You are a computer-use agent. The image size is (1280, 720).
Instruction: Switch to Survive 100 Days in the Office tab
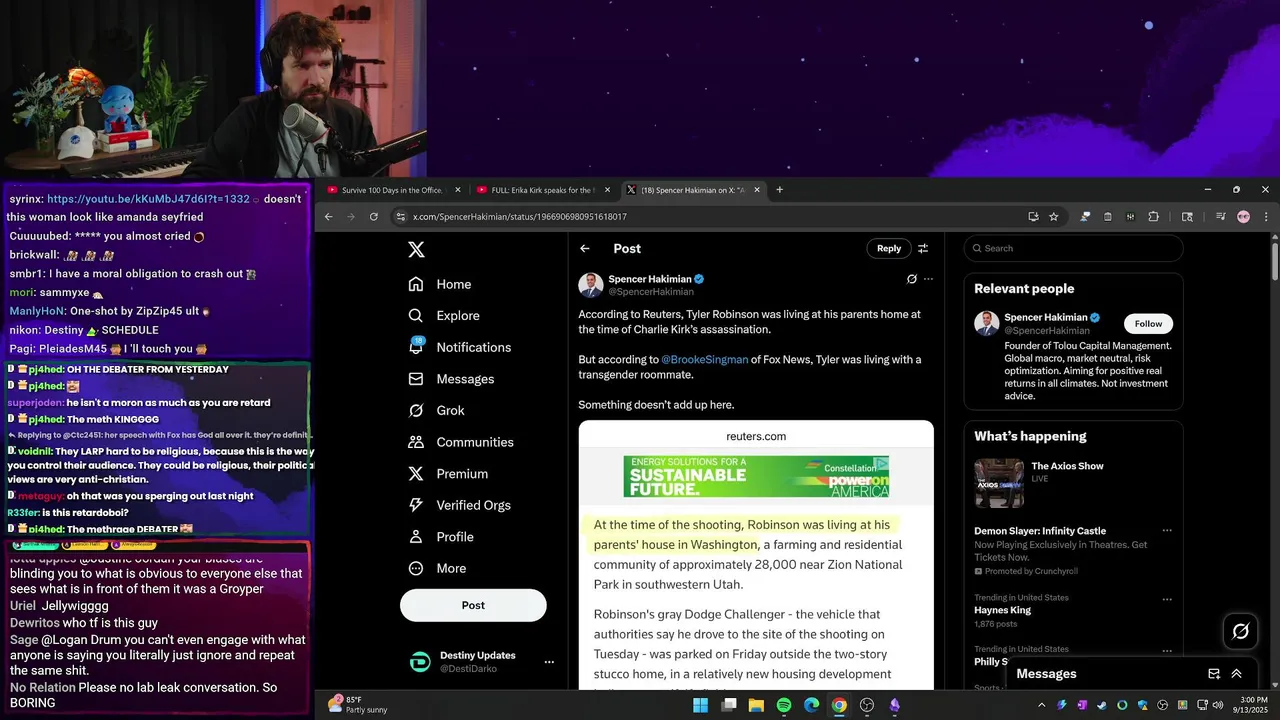[391, 190]
